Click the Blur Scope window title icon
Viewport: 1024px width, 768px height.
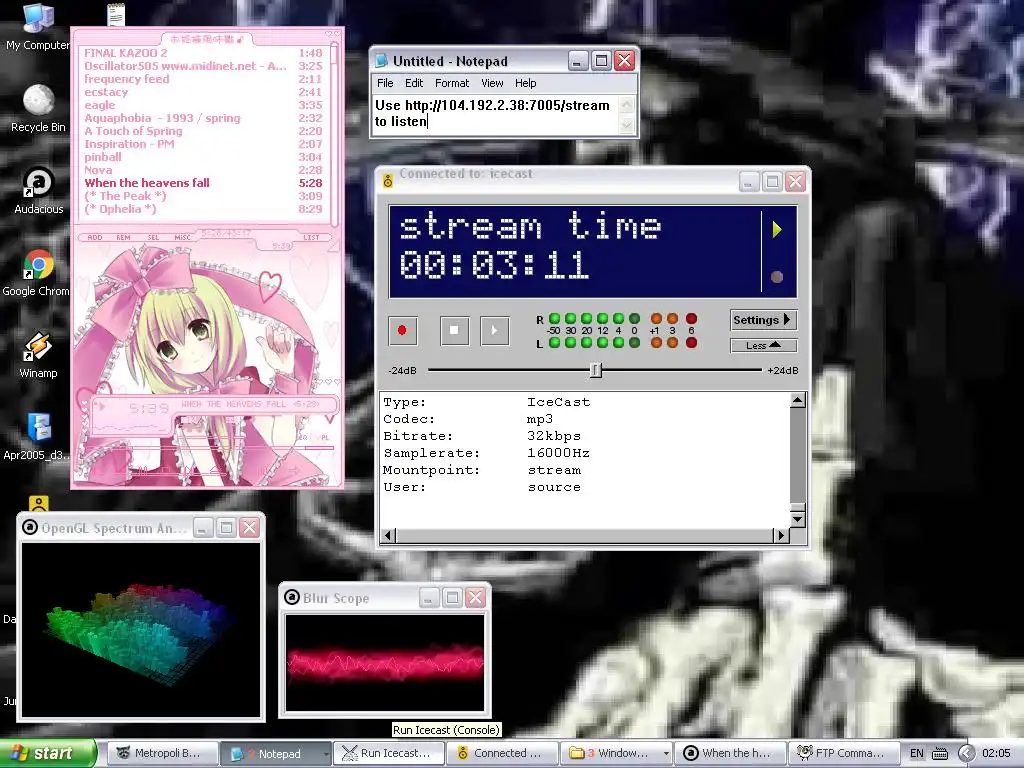[292, 598]
